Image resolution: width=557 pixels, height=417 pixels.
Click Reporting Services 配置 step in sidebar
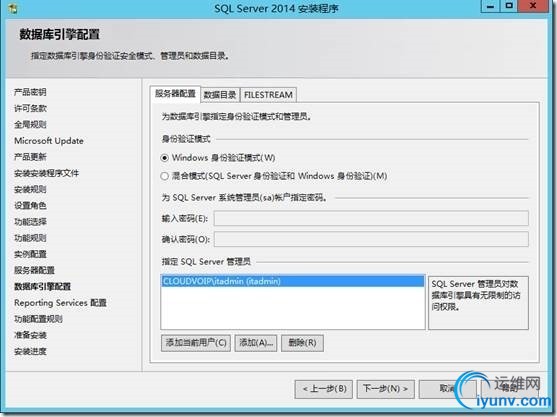coord(60,303)
